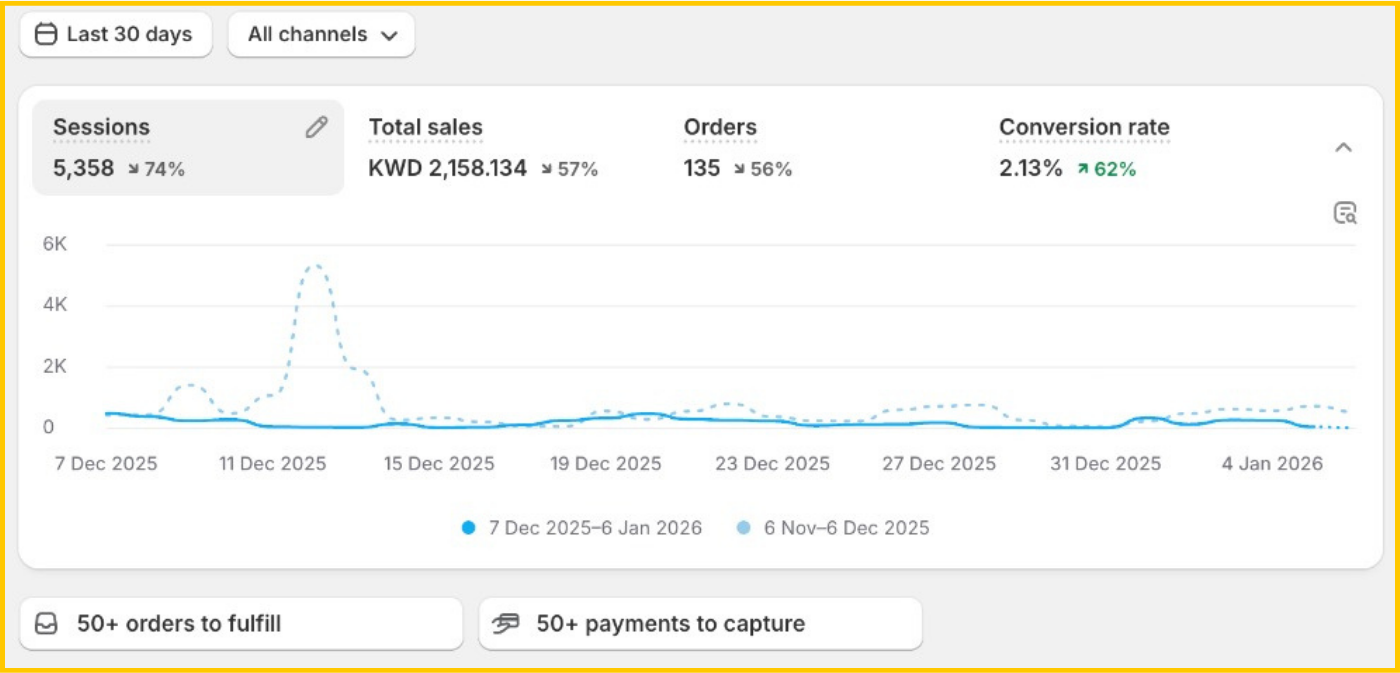Image resolution: width=1400 pixels, height=673 pixels.
Task: Show the Conversion rate metric
Action: 1084,128
